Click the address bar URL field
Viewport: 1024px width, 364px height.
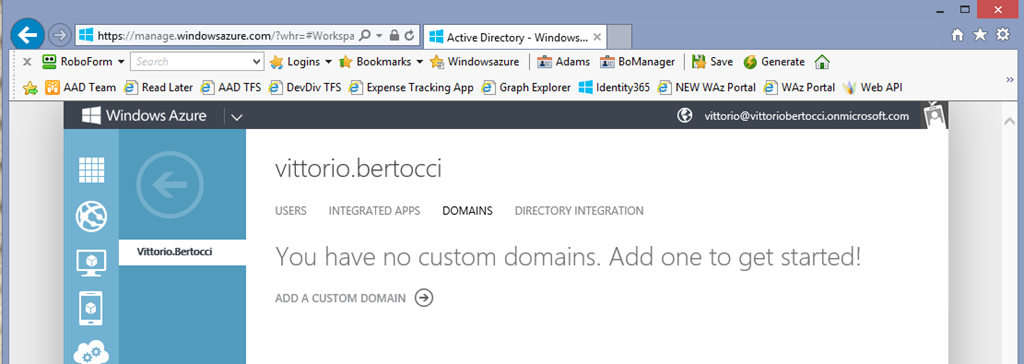225,35
